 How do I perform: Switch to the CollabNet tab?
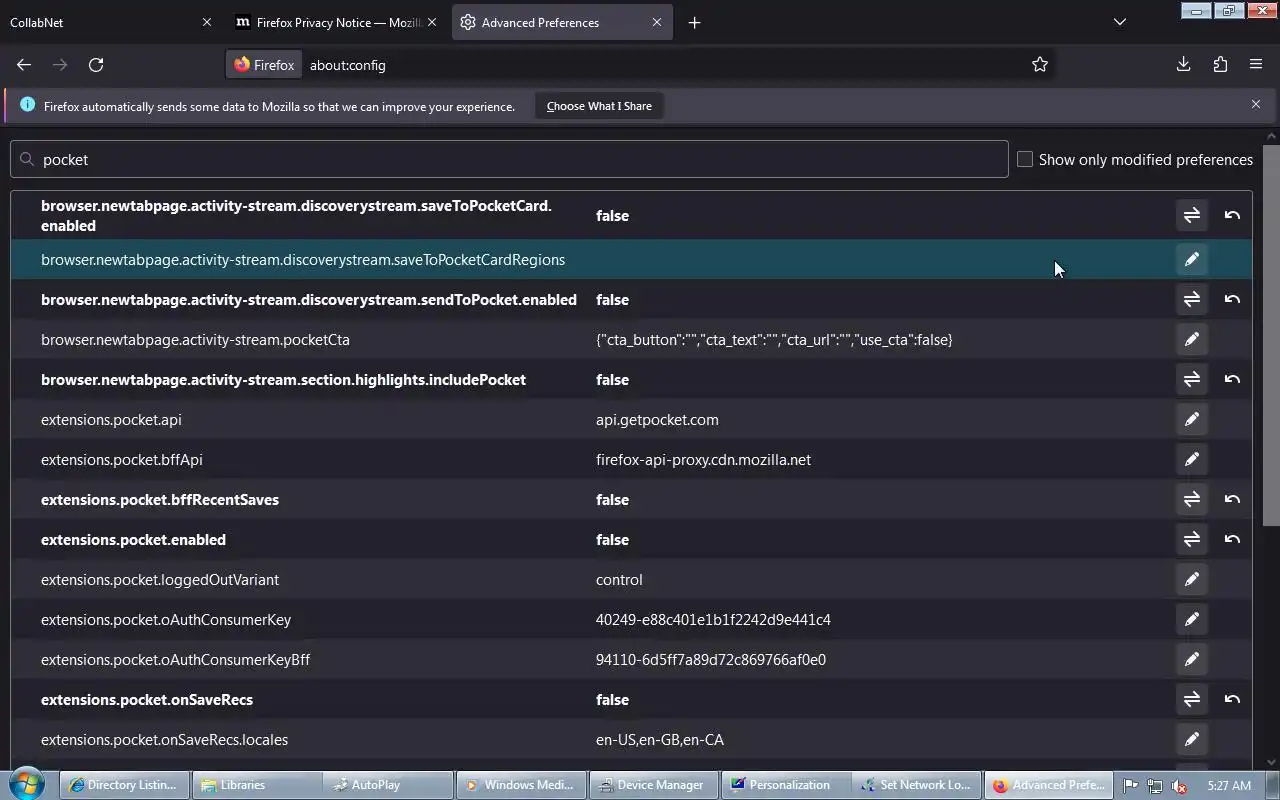tap(110, 22)
